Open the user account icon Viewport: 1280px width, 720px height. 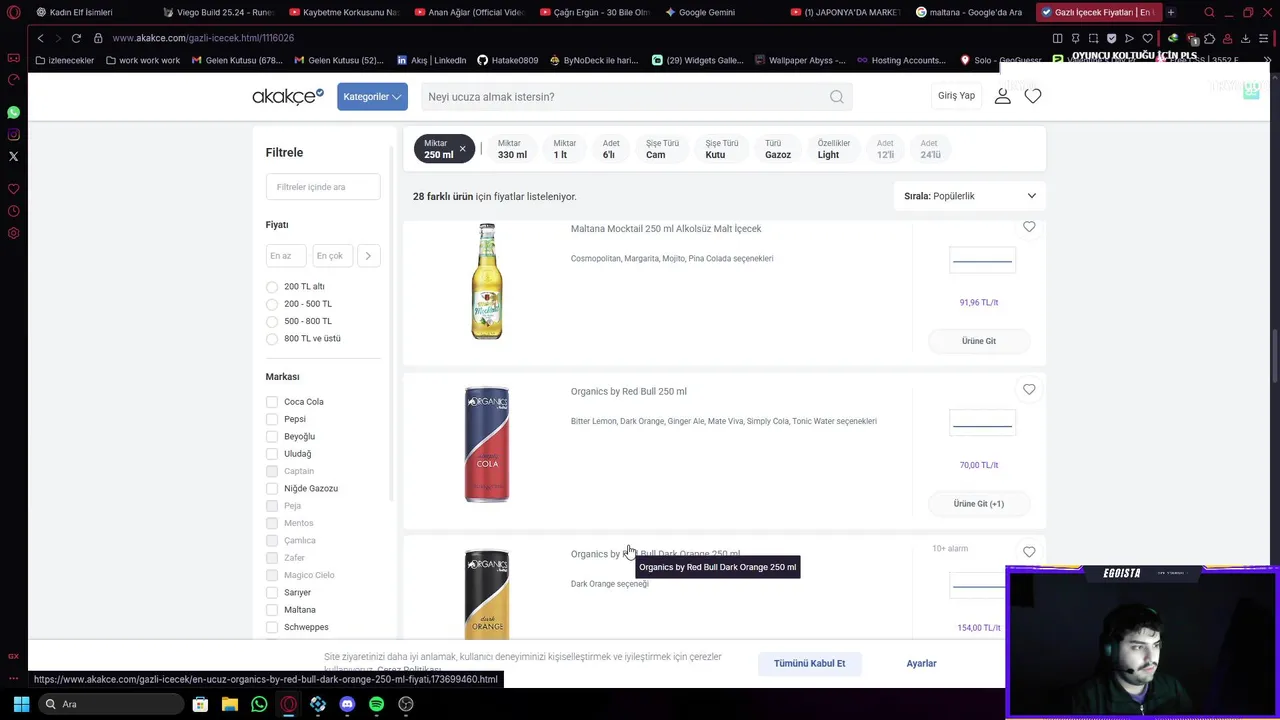tap(1003, 96)
